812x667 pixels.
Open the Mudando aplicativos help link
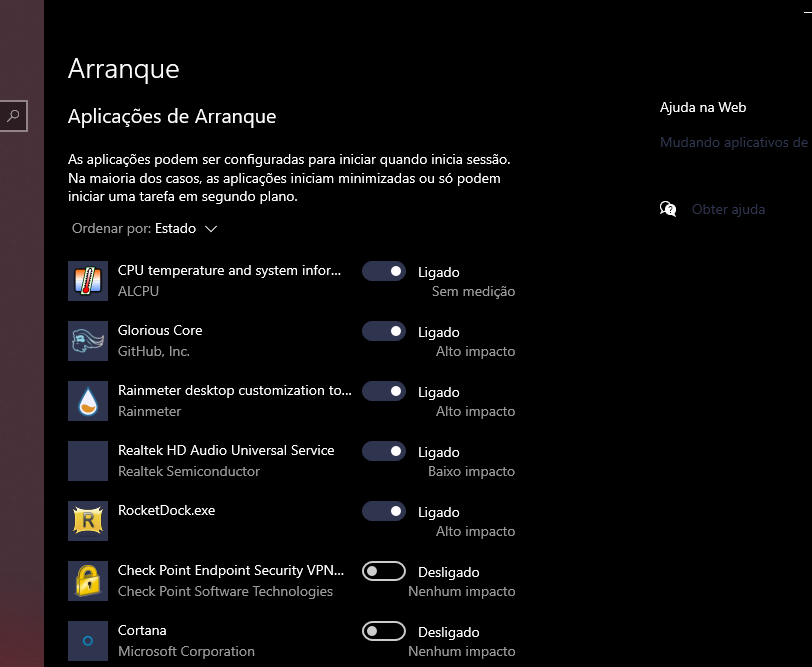point(734,143)
